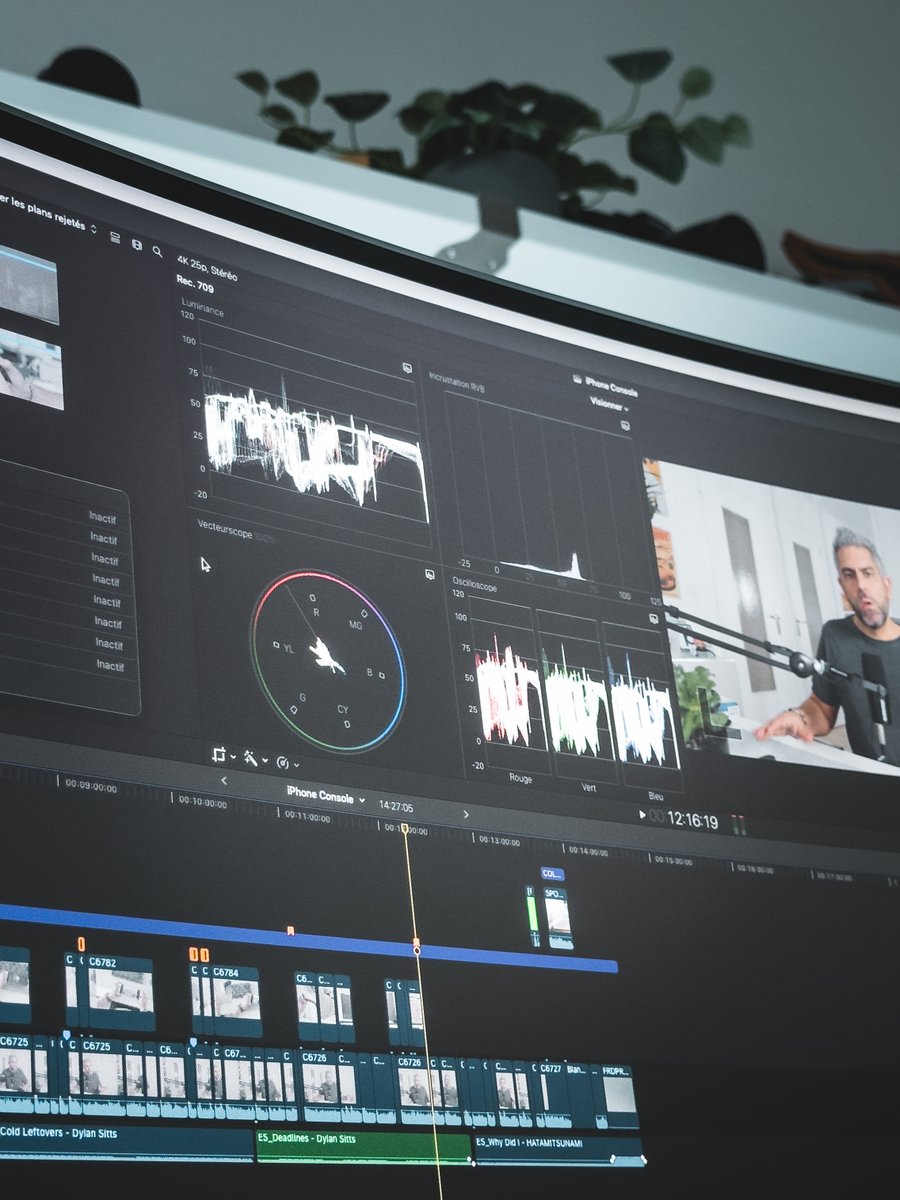Click the 4K 25p, Stéréo format text
Viewport: 900px width, 1200px height.
pos(207,266)
